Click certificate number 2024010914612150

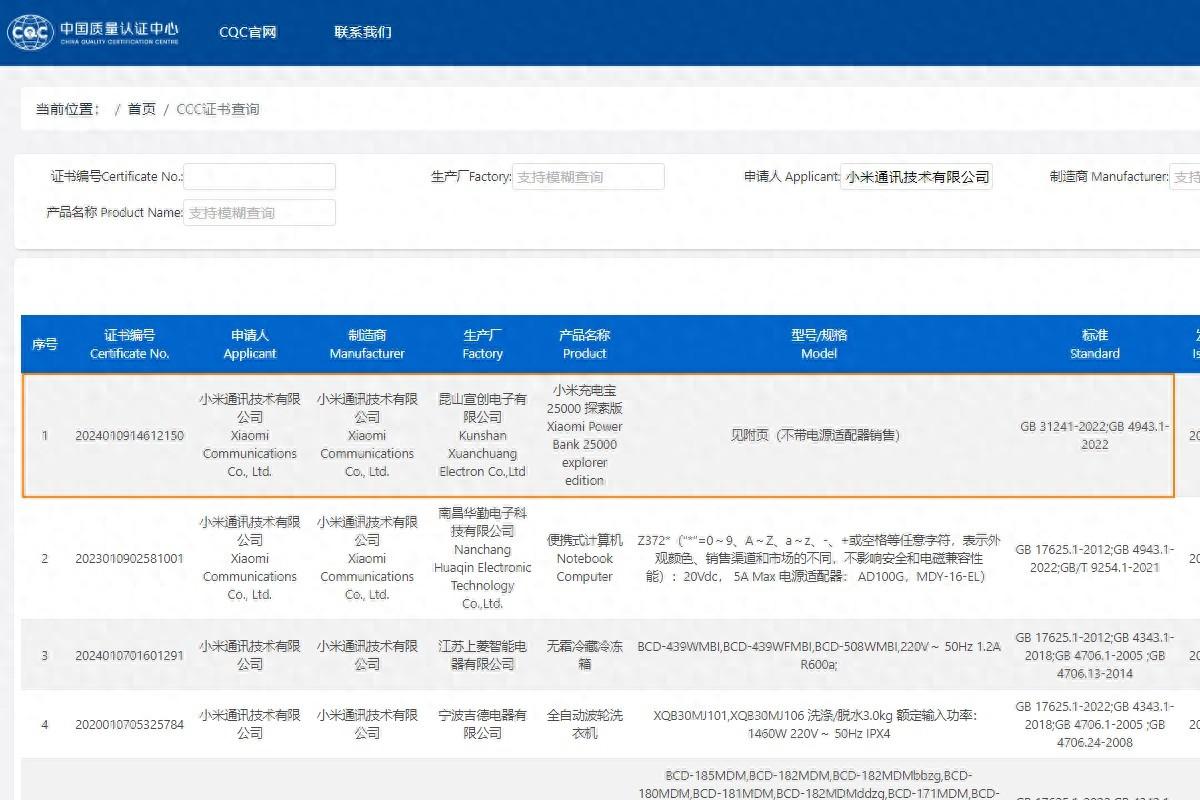coord(131,436)
